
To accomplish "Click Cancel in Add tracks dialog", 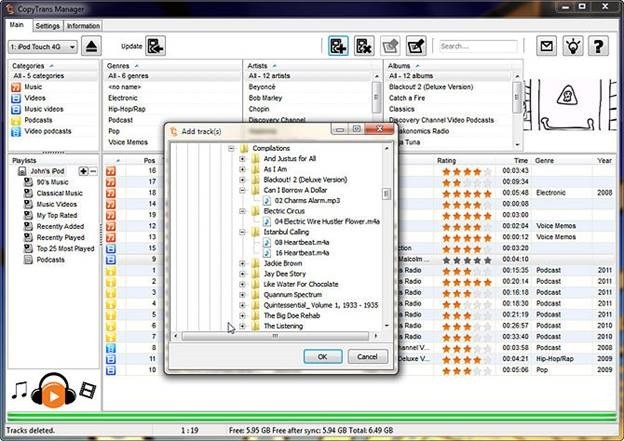I will (367, 357).
